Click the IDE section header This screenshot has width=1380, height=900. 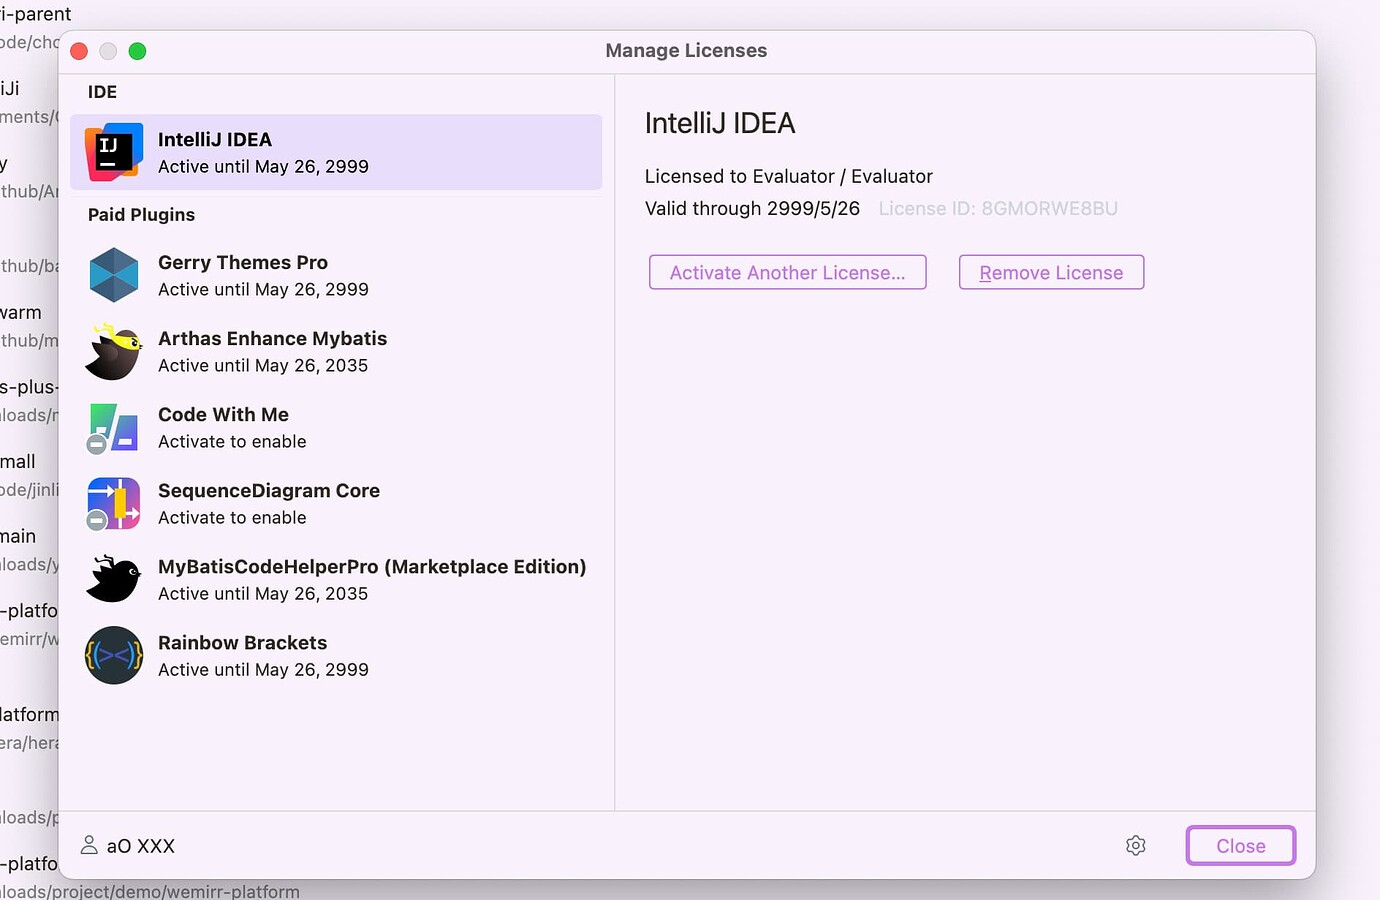(x=102, y=92)
